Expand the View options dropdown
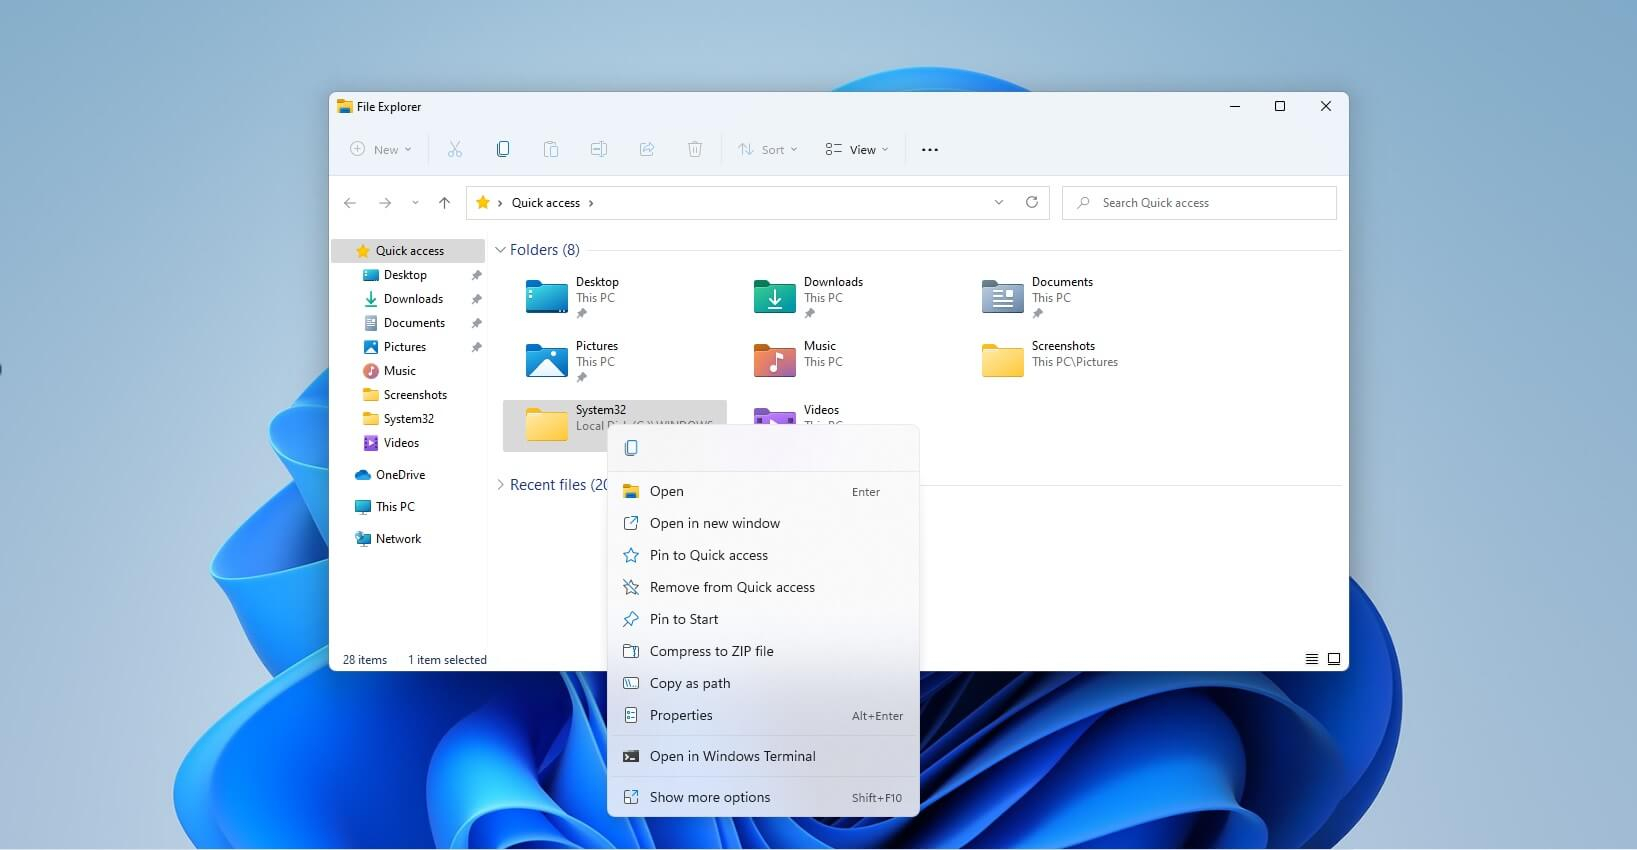 click(857, 150)
